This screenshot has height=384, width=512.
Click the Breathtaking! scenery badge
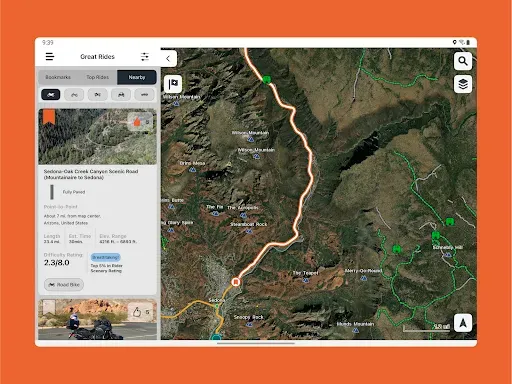pyautogui.click(x=105, y=257)
